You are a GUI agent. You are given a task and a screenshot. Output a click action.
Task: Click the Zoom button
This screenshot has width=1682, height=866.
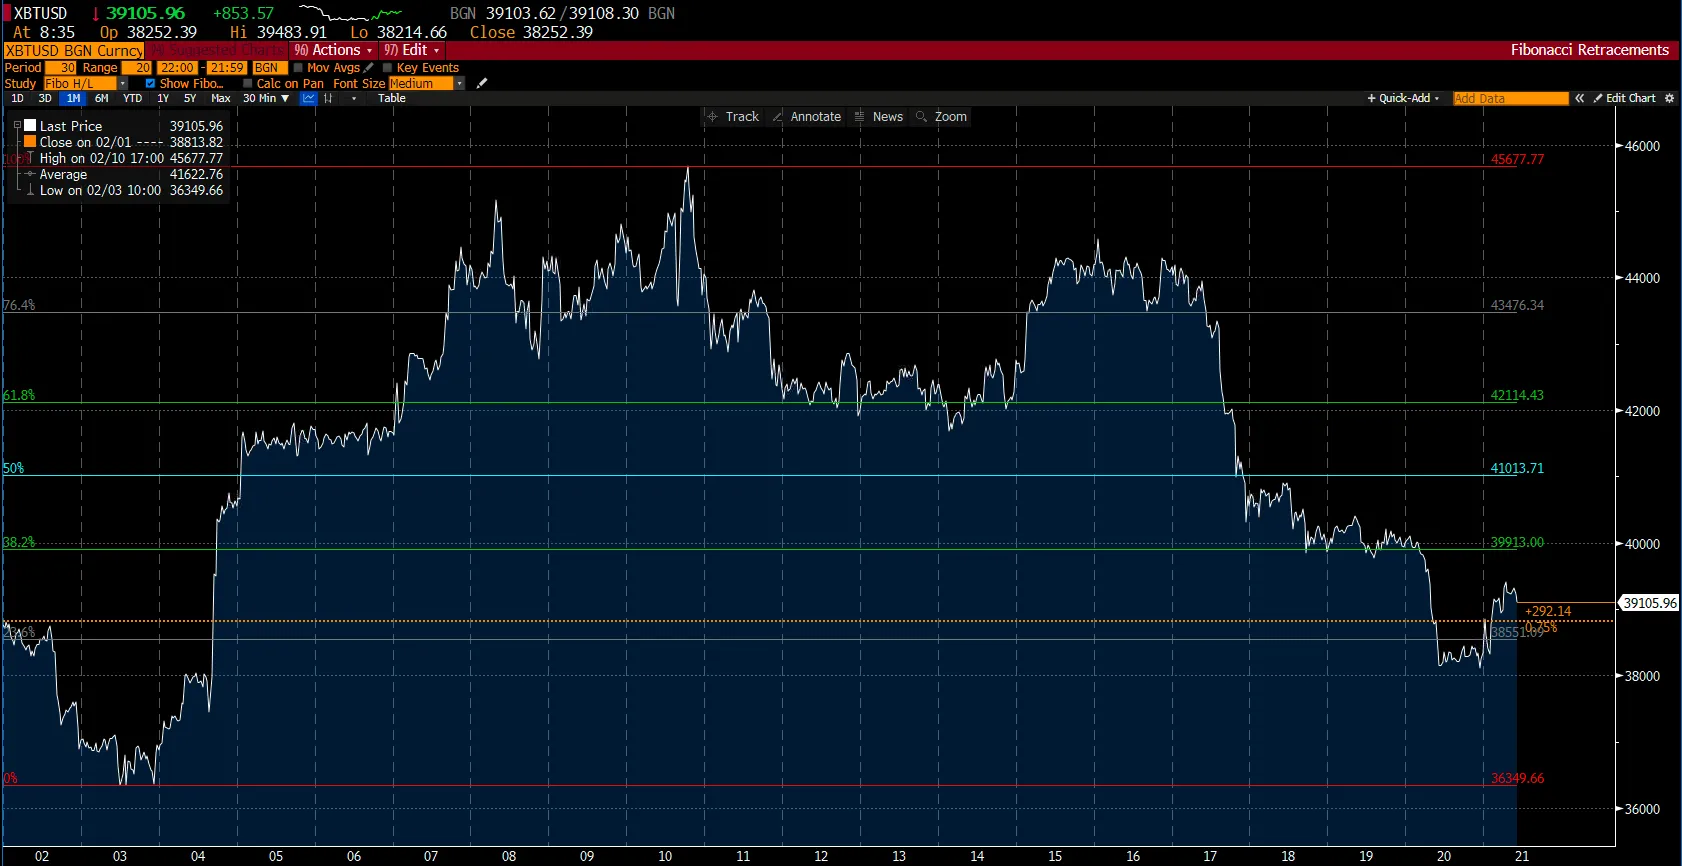[x=942, y=117]
